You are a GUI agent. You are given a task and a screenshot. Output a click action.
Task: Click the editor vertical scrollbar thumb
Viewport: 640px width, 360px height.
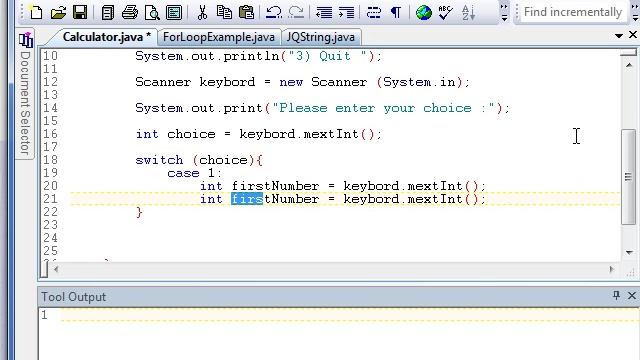click(x=629, y=176)
